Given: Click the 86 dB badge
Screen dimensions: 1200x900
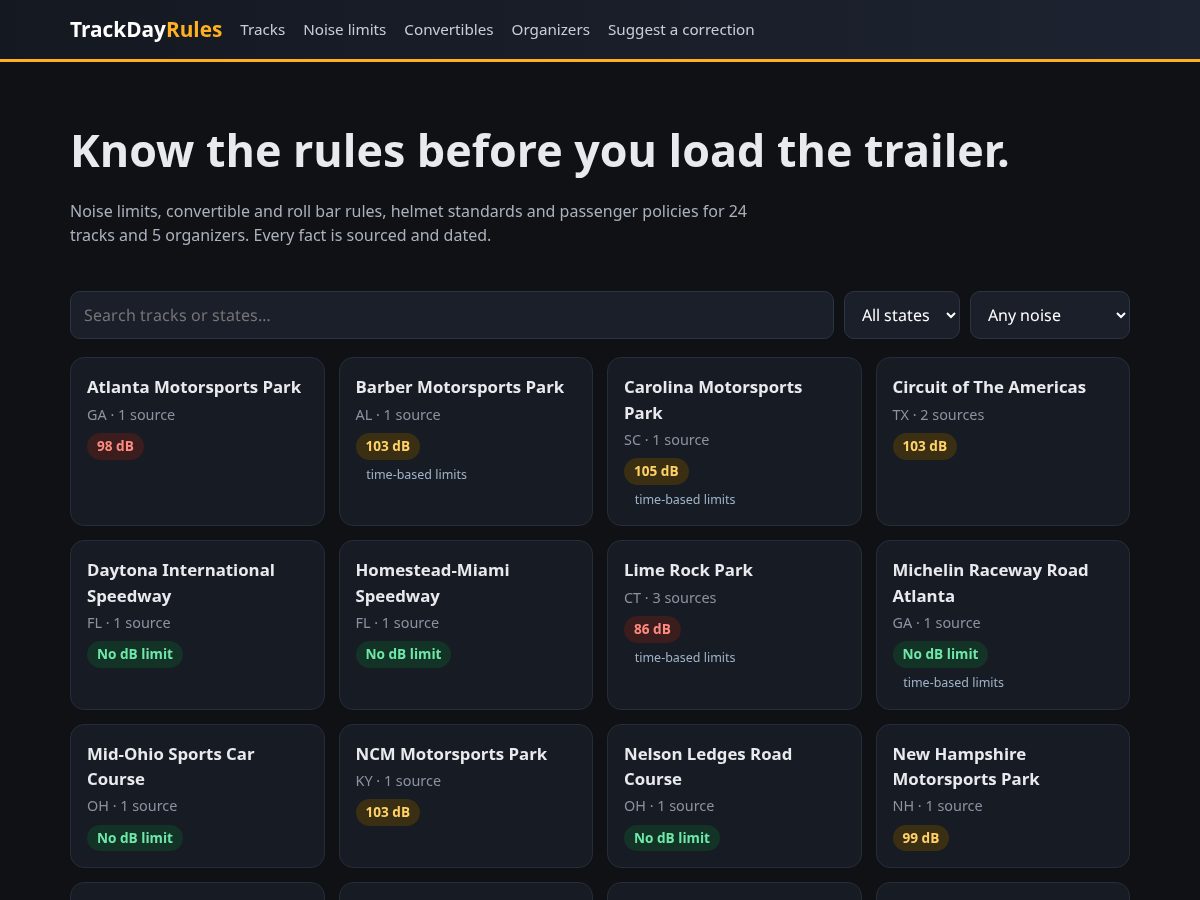Looking at the screenshot, I should coord(652,629).
